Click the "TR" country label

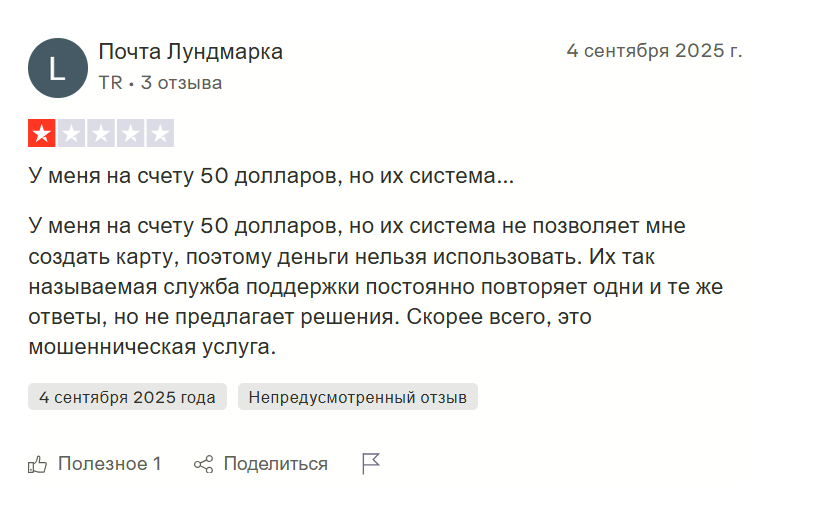(x=110, y=83)
